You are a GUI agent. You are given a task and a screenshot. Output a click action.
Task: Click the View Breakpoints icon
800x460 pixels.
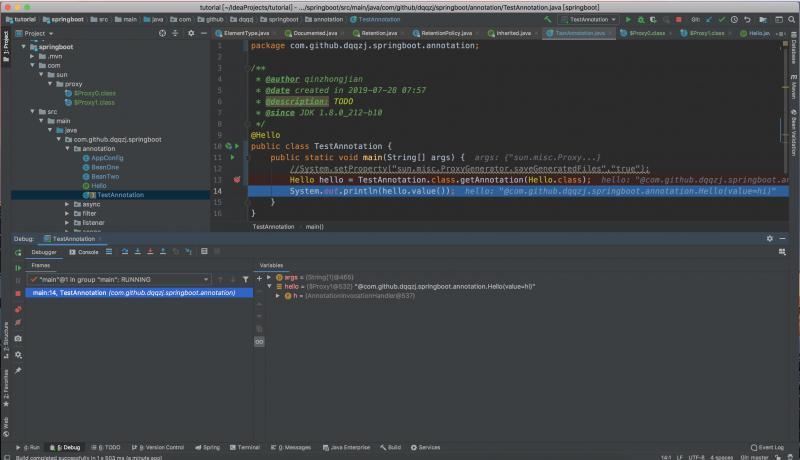tap(18, 309)
